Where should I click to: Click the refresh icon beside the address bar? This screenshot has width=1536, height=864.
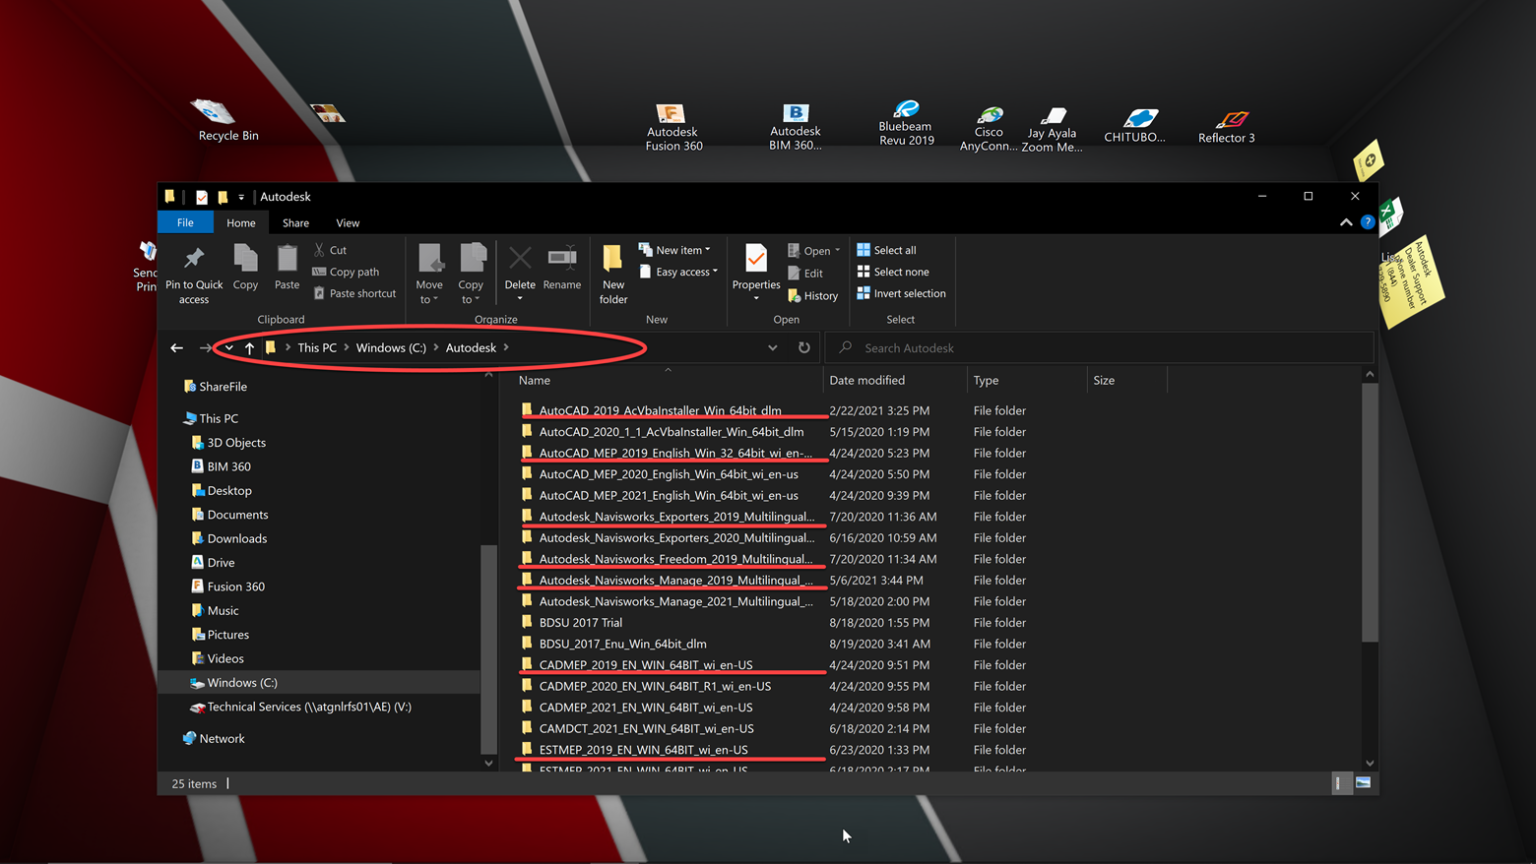pyautogui.click(x=806, y=347)
